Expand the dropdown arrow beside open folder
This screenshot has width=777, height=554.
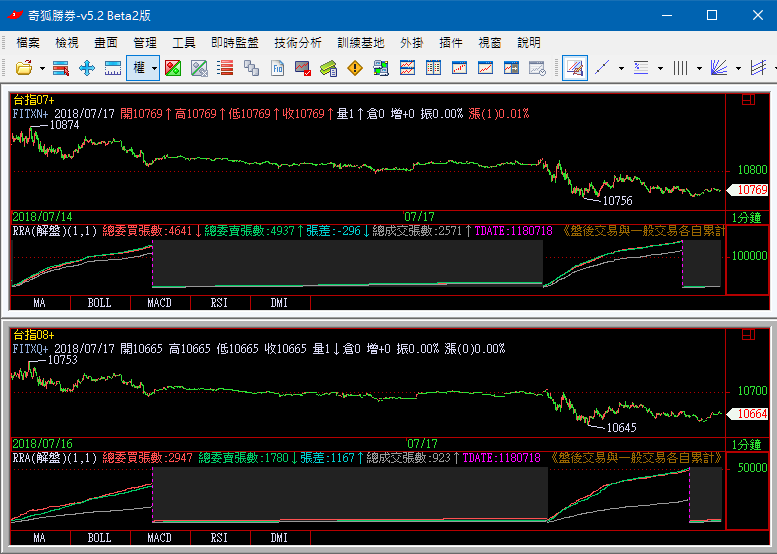pyautogui.click(x=40, y=68)
